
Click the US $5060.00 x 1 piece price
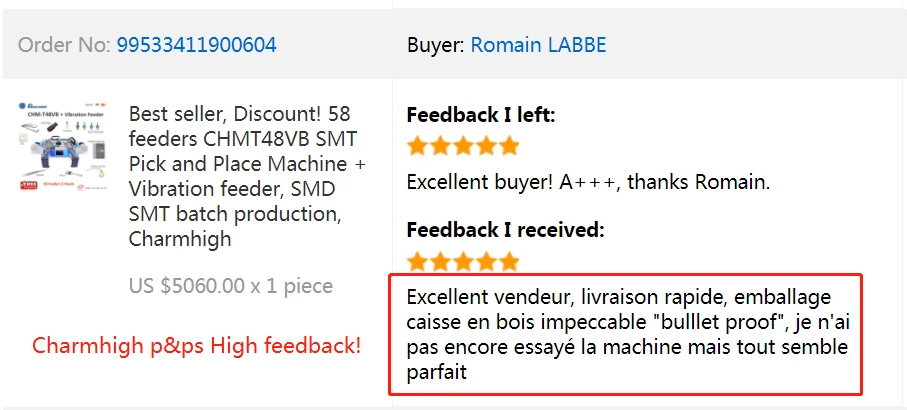coord(231,286)
